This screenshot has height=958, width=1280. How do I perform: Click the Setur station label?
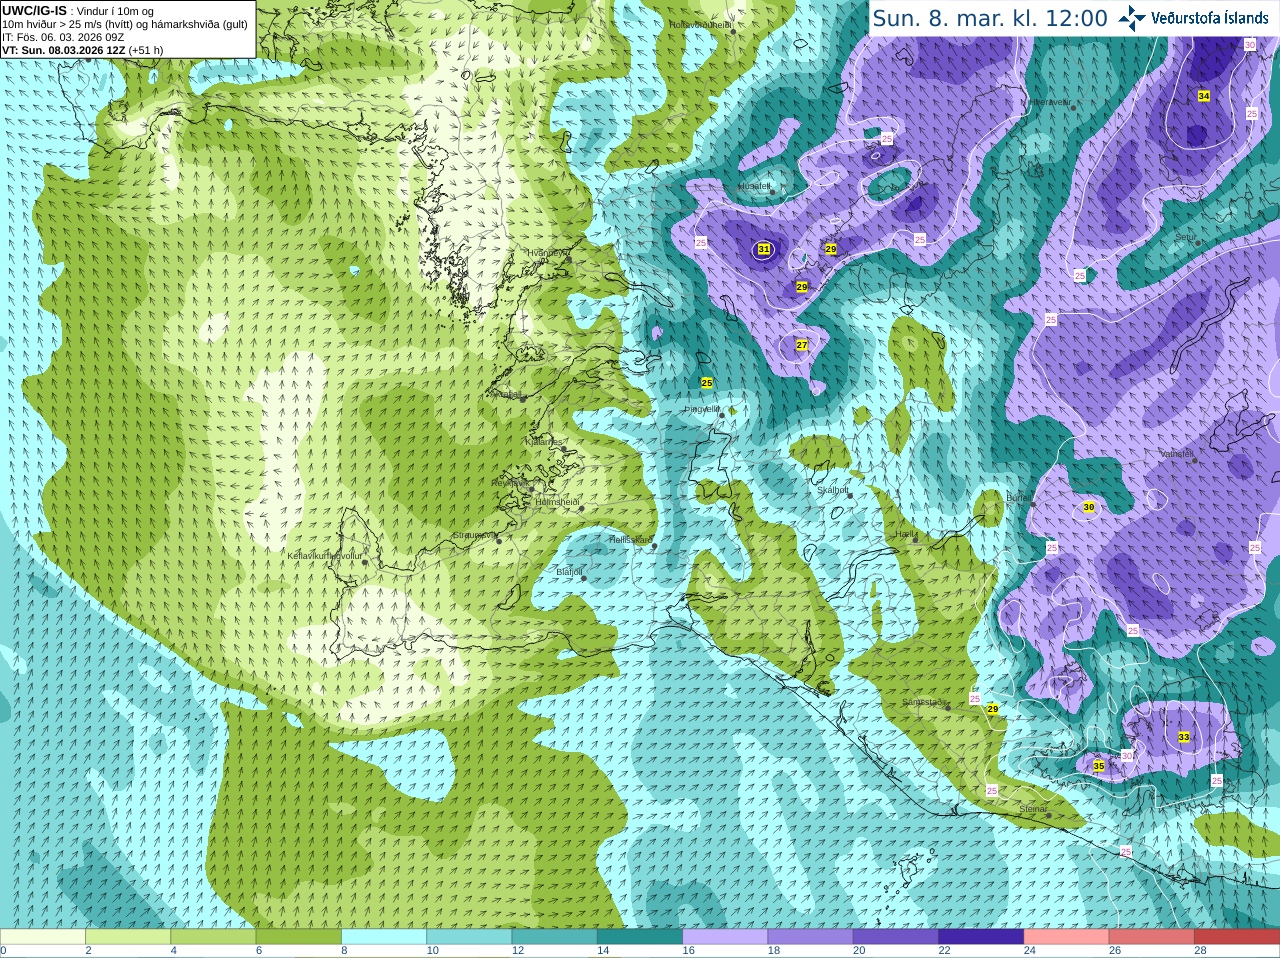pyautogui.click(x=1186, y=237)
